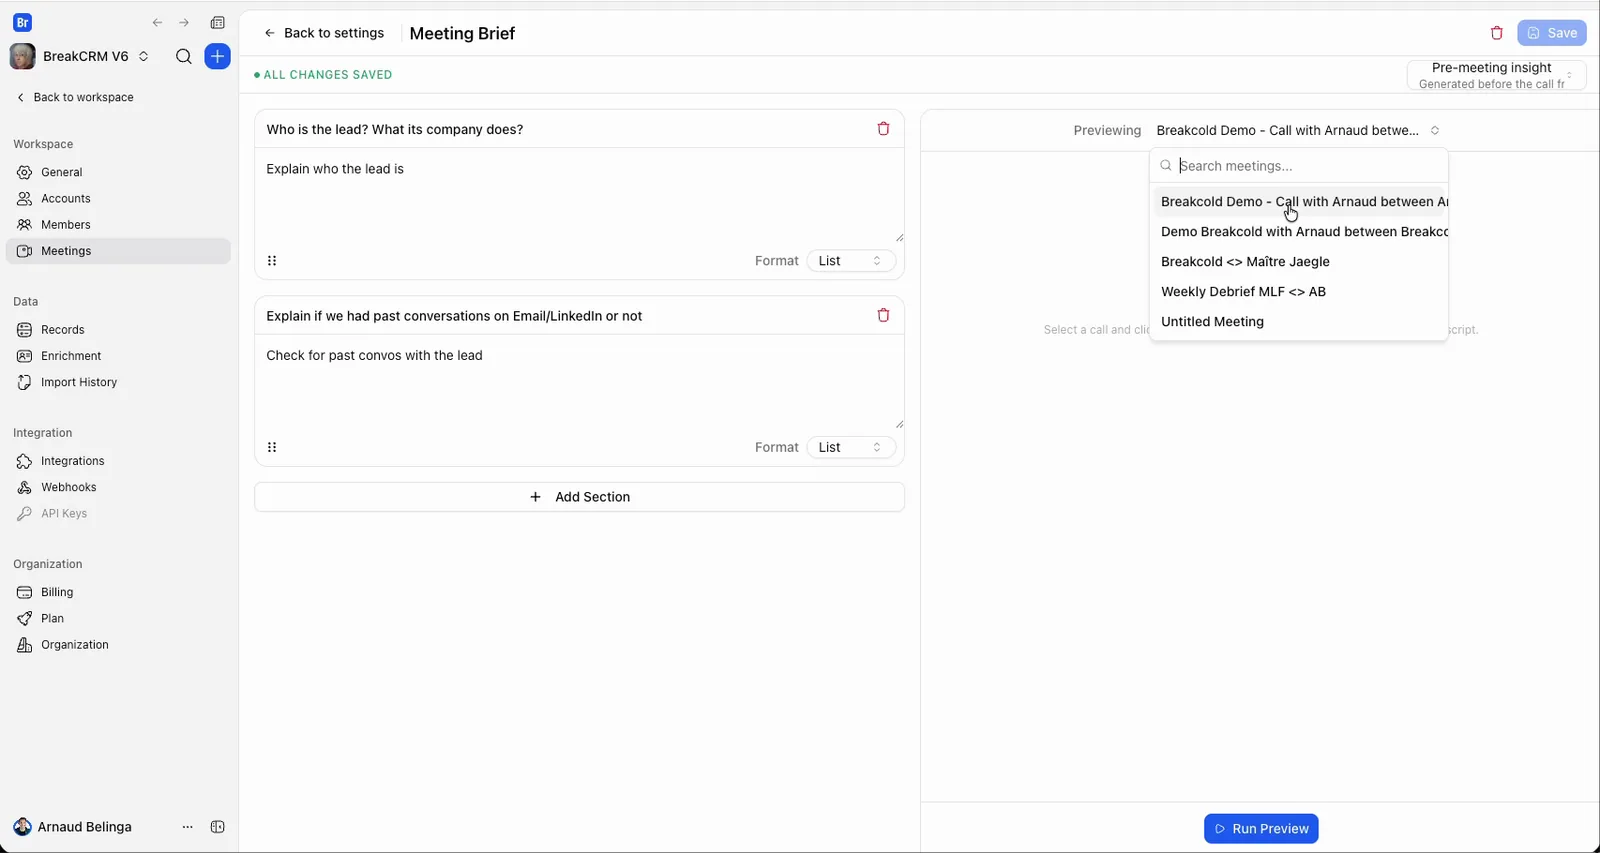
Task: Go to Import History
Action: [118, 382]
